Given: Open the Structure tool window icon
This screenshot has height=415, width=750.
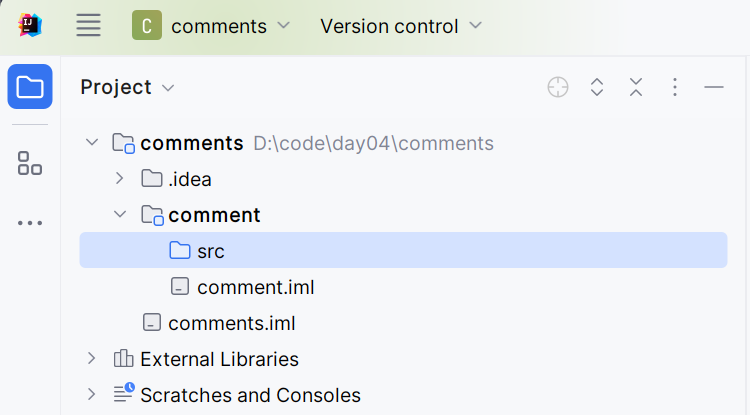Looking at the screenshot, I should click(30, 163).
